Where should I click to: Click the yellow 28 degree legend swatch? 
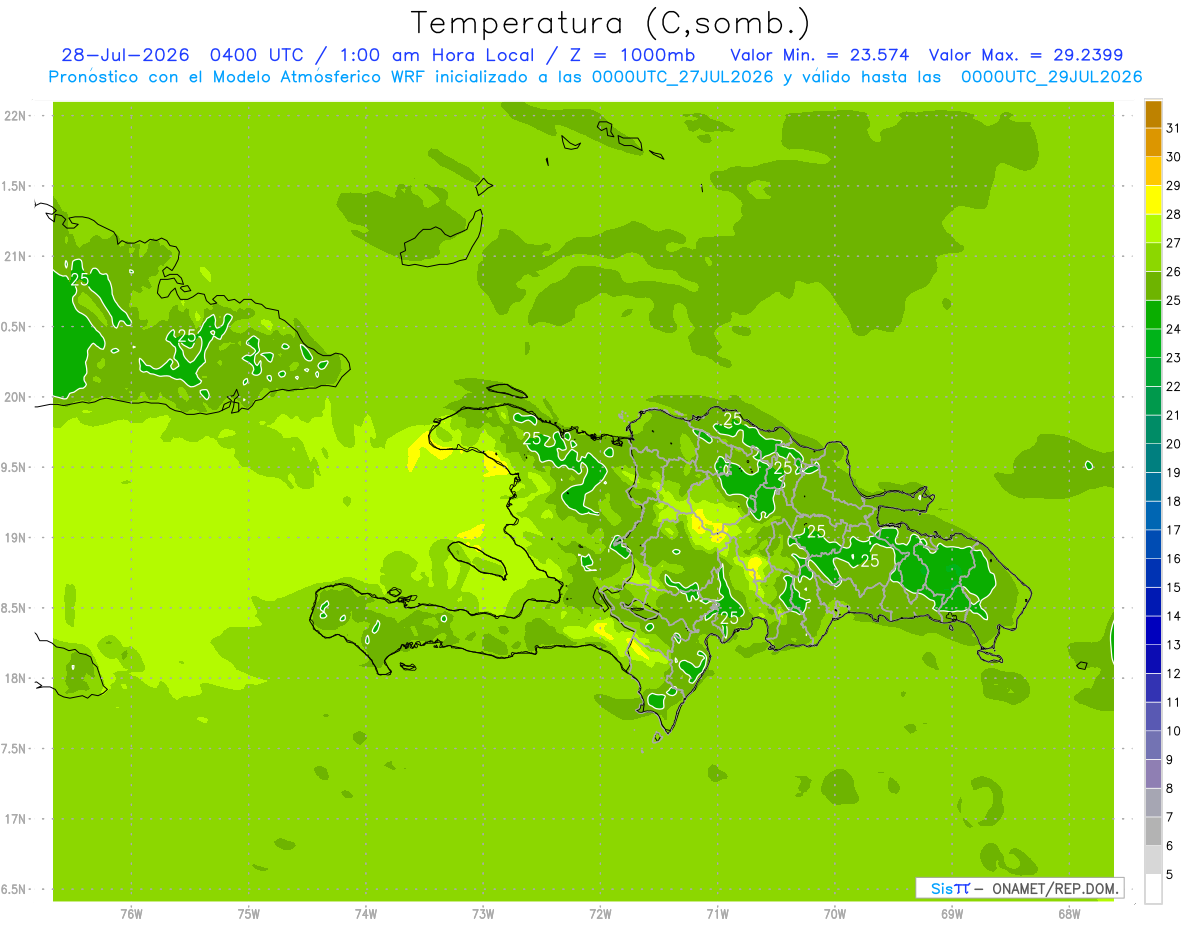click(1153, 201)
